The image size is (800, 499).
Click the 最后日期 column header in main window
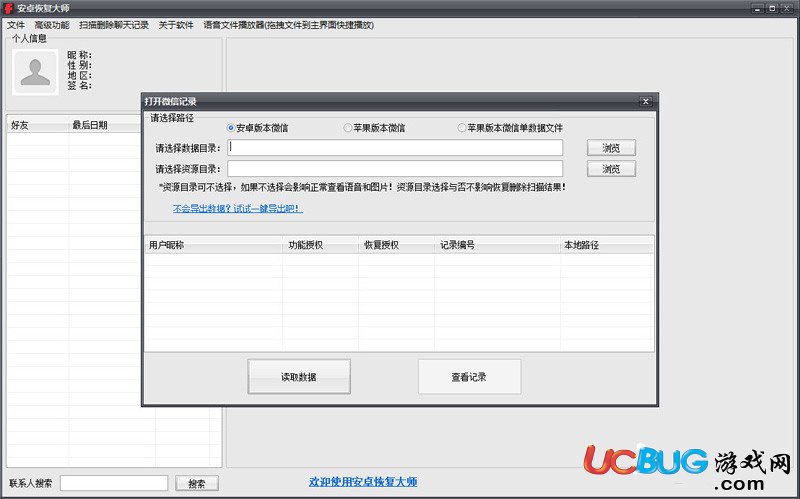(x=105, y=124)
